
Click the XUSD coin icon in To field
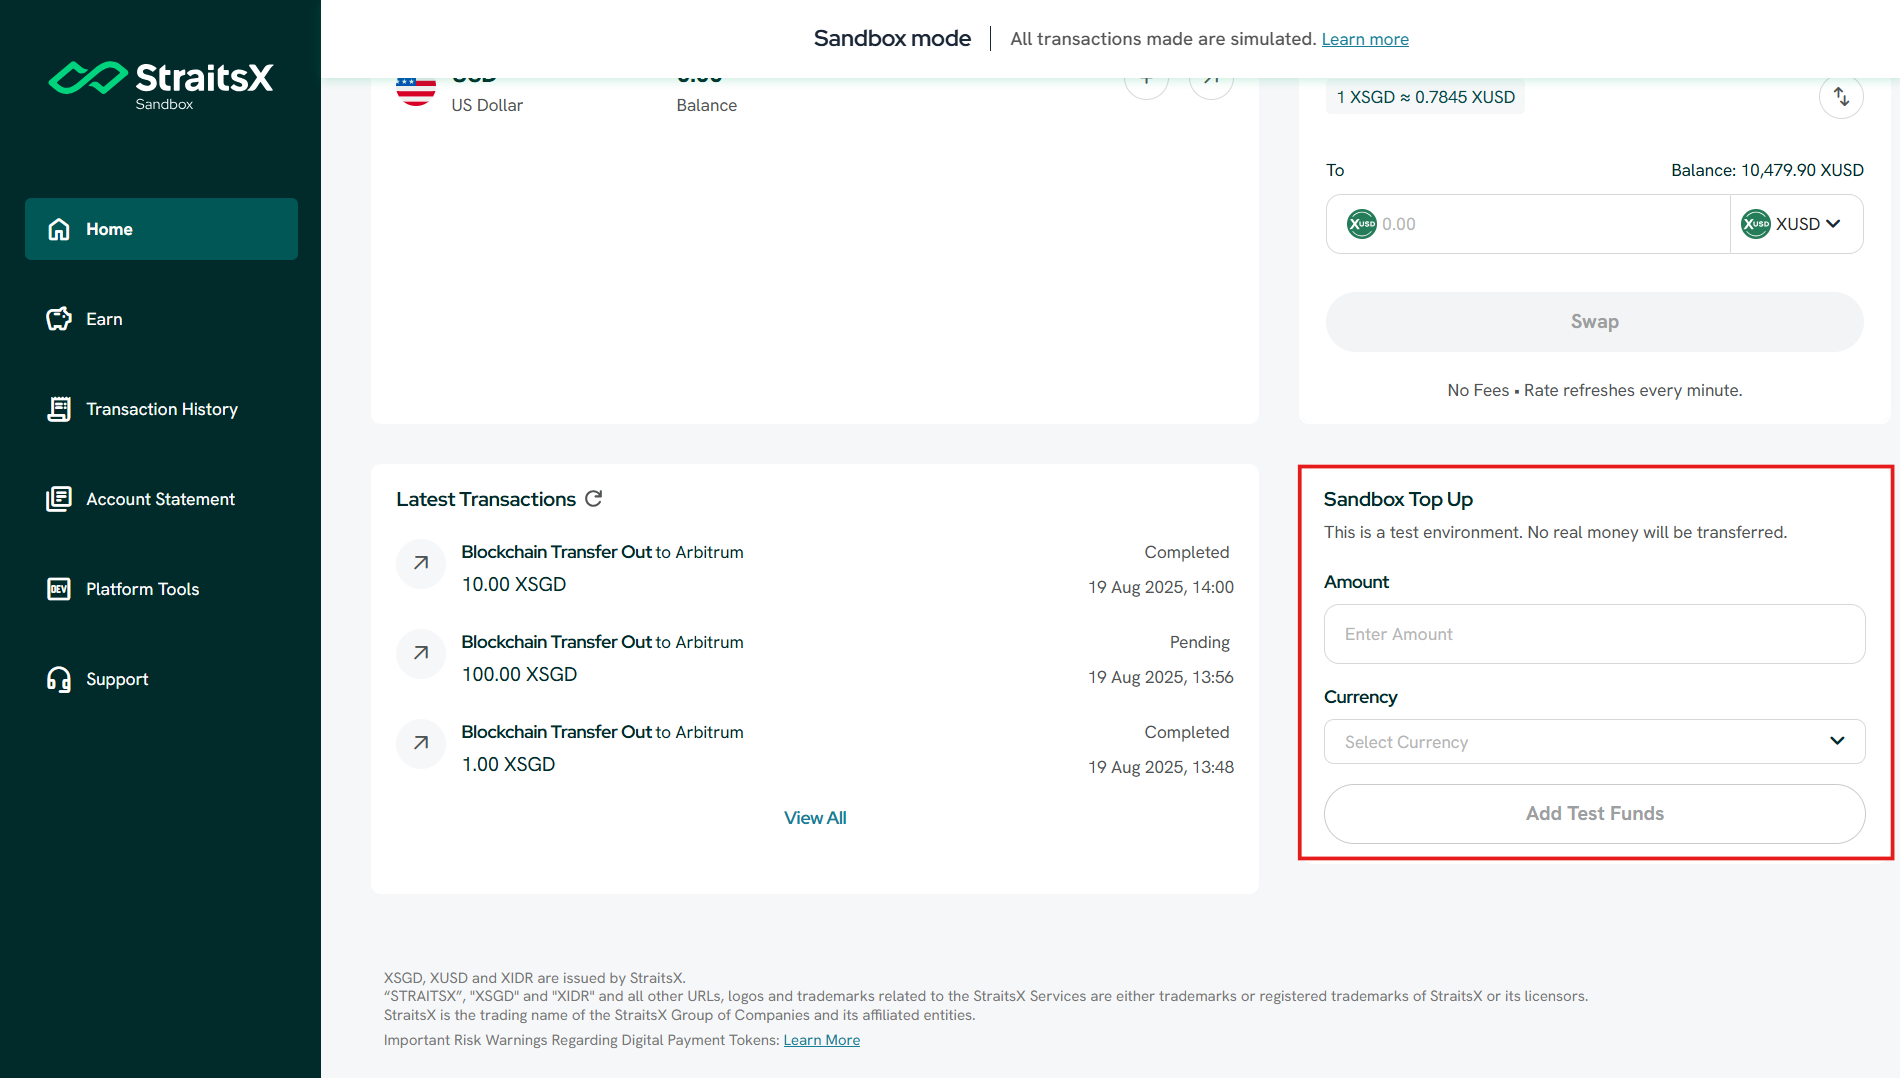(1362, 224)
